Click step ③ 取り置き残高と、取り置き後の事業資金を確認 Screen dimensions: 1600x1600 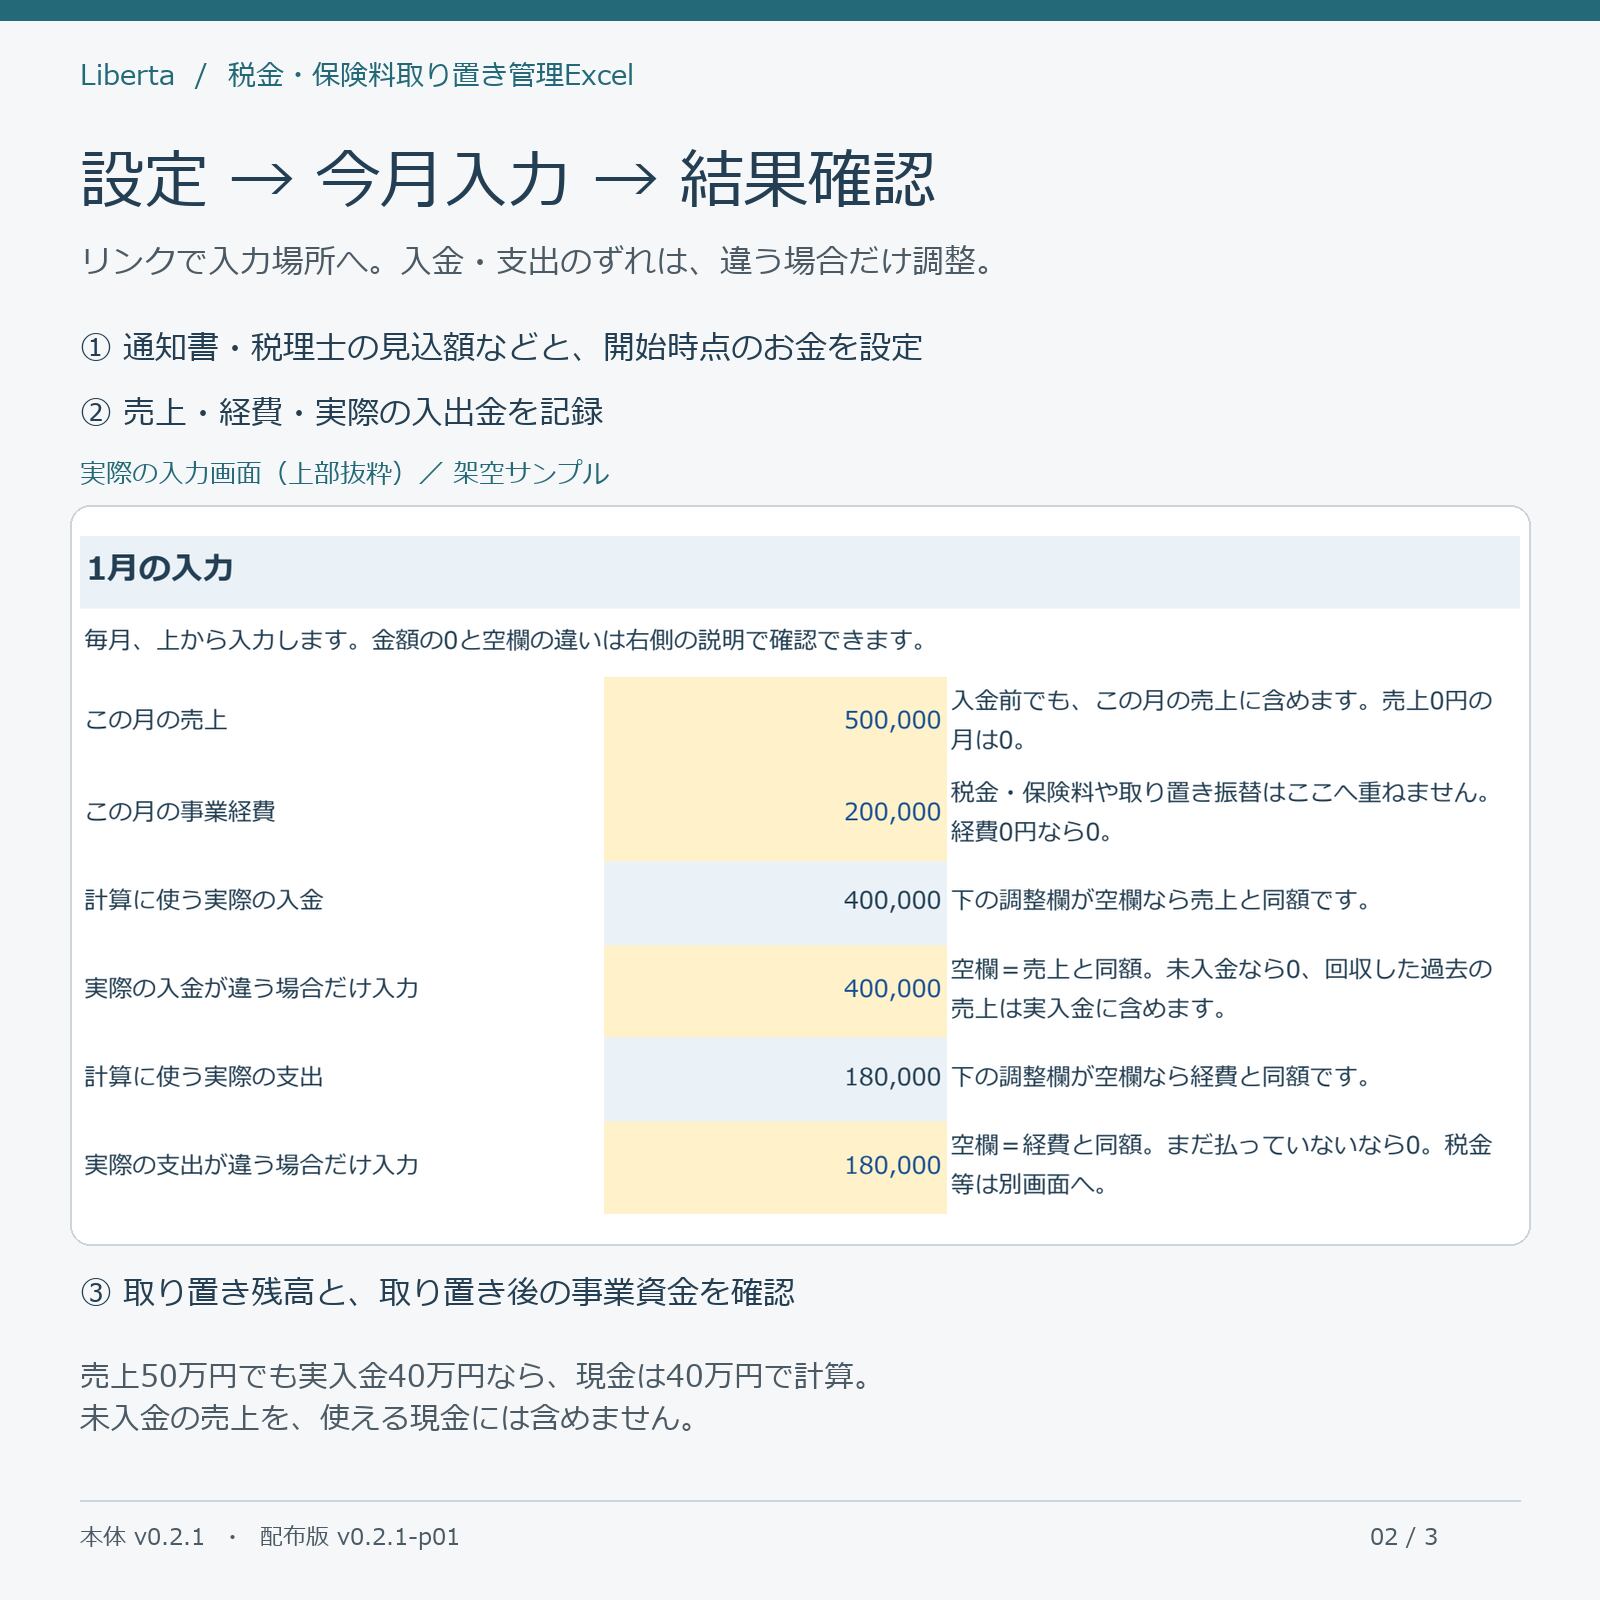click(437, 1292)
